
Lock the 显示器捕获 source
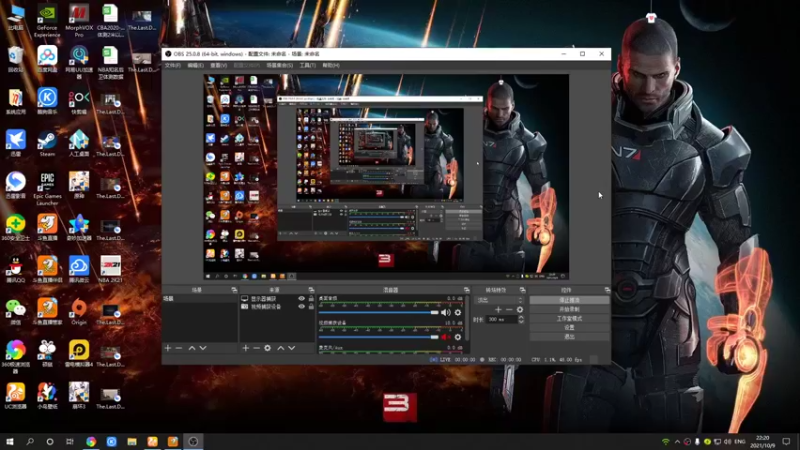tap(311, 298)
